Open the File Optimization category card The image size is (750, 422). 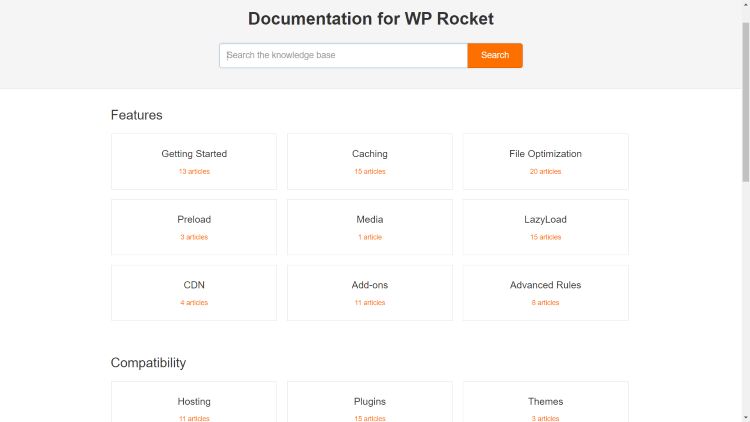(x=546, y=162)
